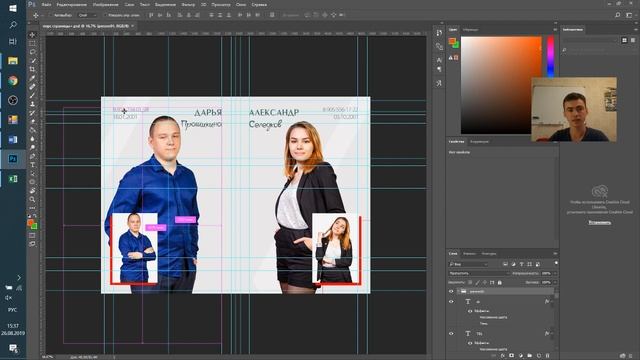Screen dimensions: 640x360
Task: Click the hue slider in Color panel
Action: [551, 56]
